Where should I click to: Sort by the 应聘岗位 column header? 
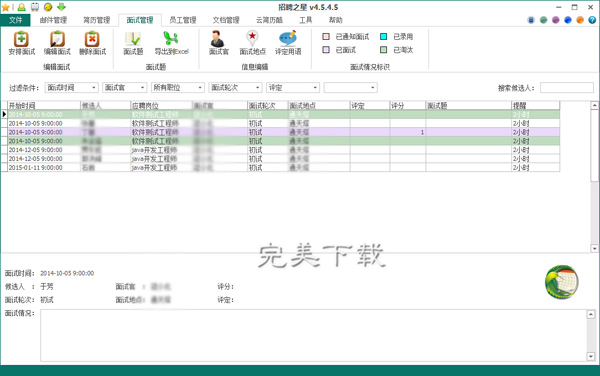[x=161, y=105]
